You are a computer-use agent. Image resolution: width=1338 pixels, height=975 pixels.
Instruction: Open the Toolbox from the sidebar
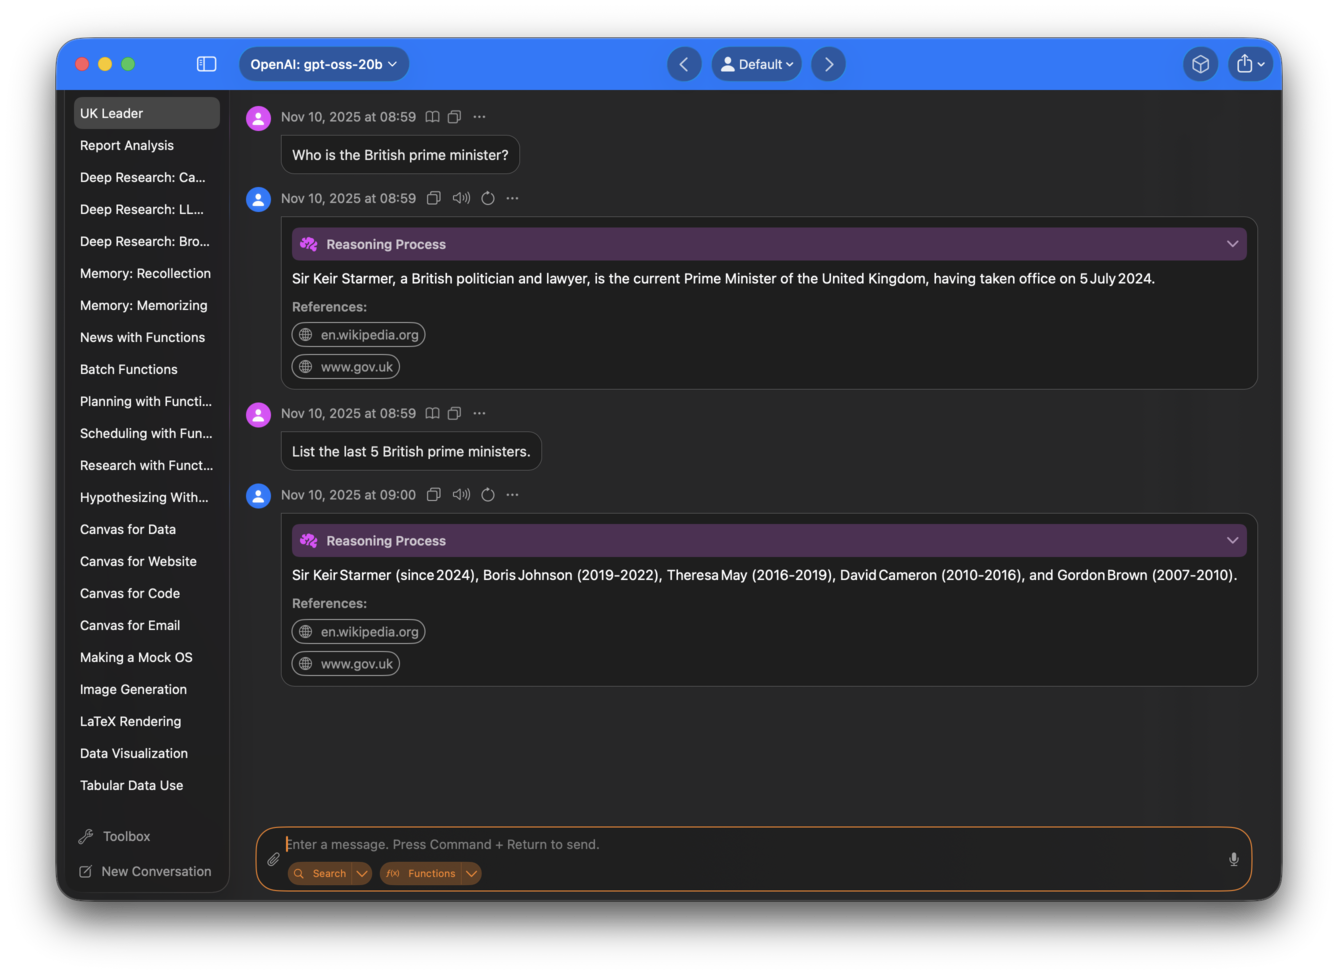click(126, 836)
